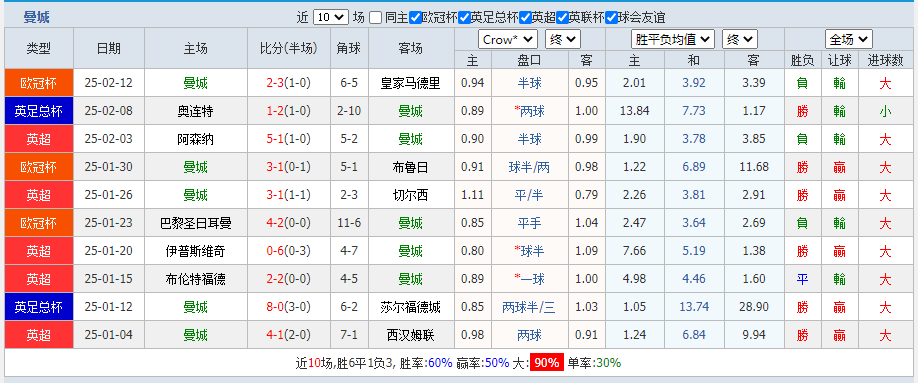Select the away team 皇家马德里
918x383 pixels.
pos(410,83)
